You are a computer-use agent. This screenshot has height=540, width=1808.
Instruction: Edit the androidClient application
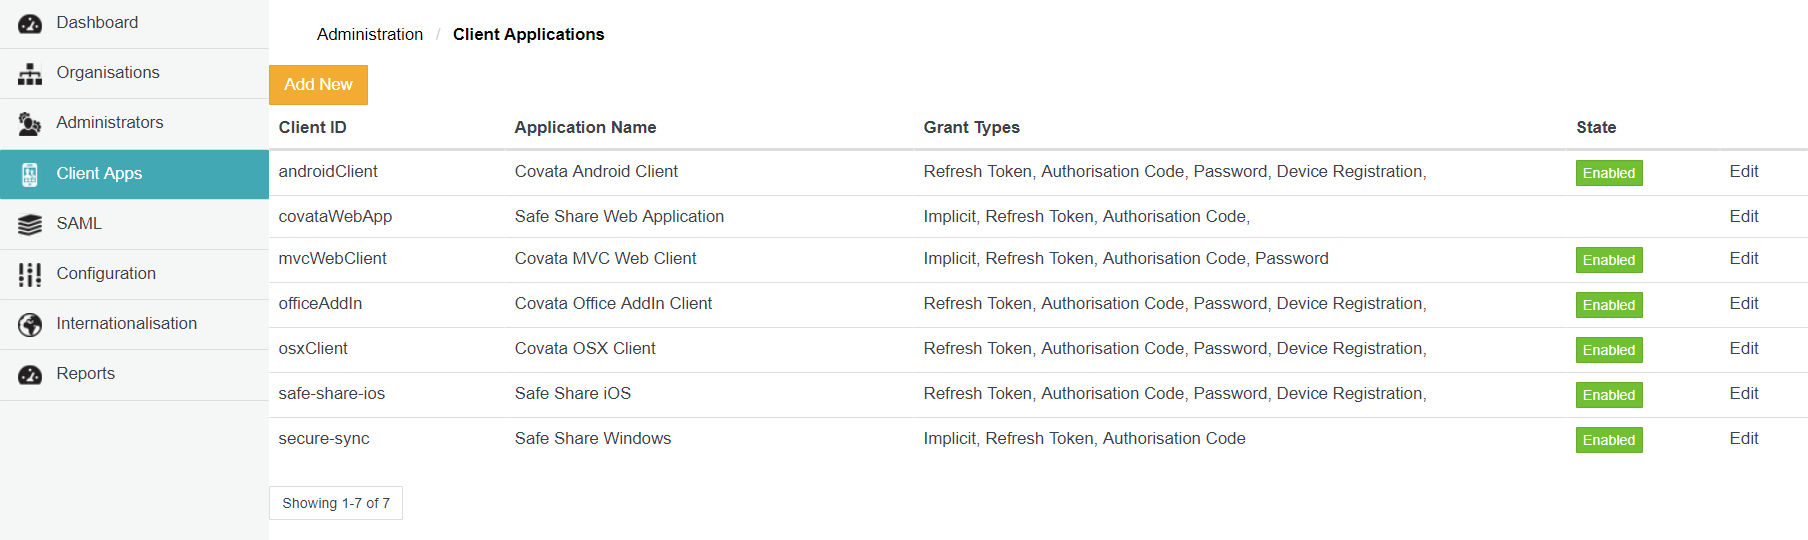pyautogui.click(x=1743, y=172)
